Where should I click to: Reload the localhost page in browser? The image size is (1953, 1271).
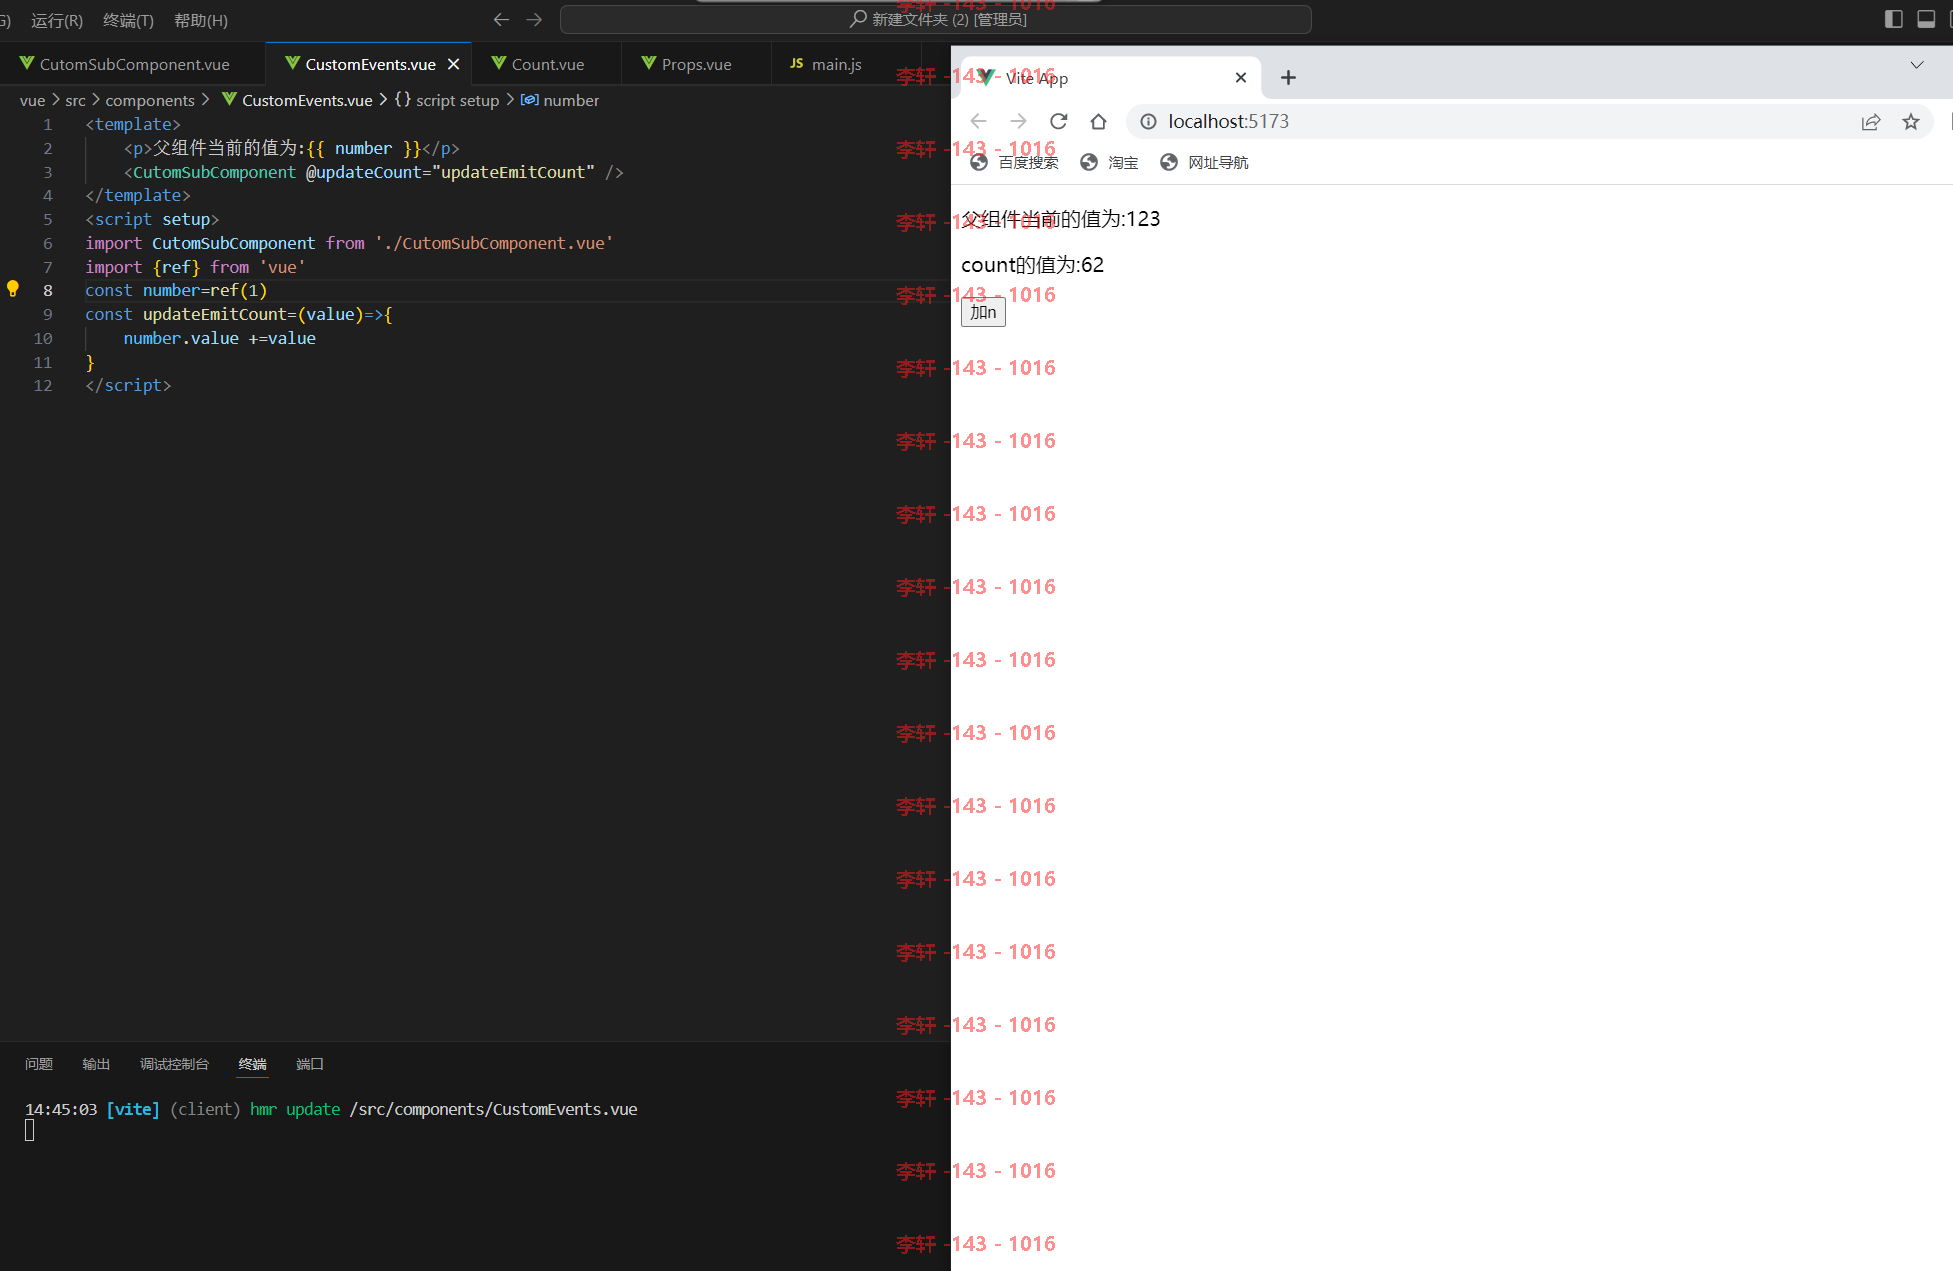(x=1058, y=121)
